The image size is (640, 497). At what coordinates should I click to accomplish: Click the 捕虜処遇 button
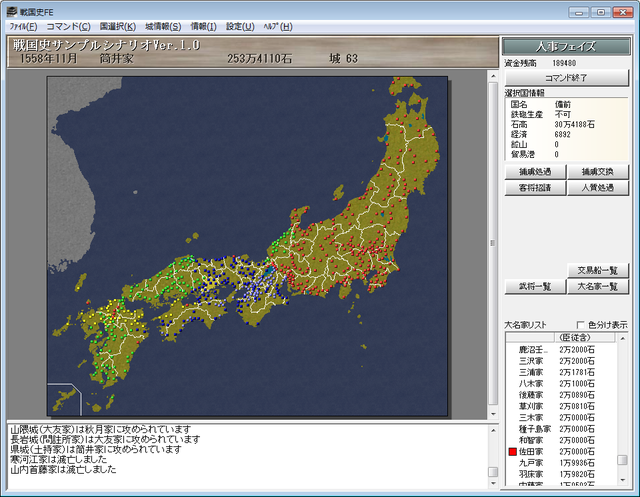pyautogui.click(x=535, y=172)
